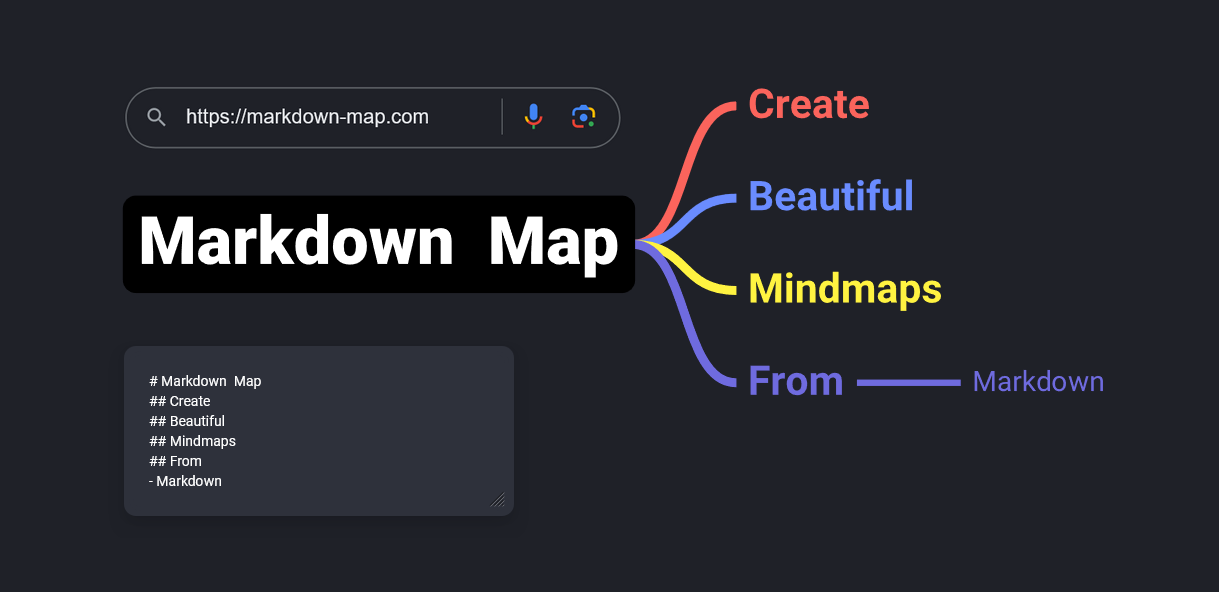
Task: Click the red Create heading text
Action: pyautogui.click(x=808, y=104)
